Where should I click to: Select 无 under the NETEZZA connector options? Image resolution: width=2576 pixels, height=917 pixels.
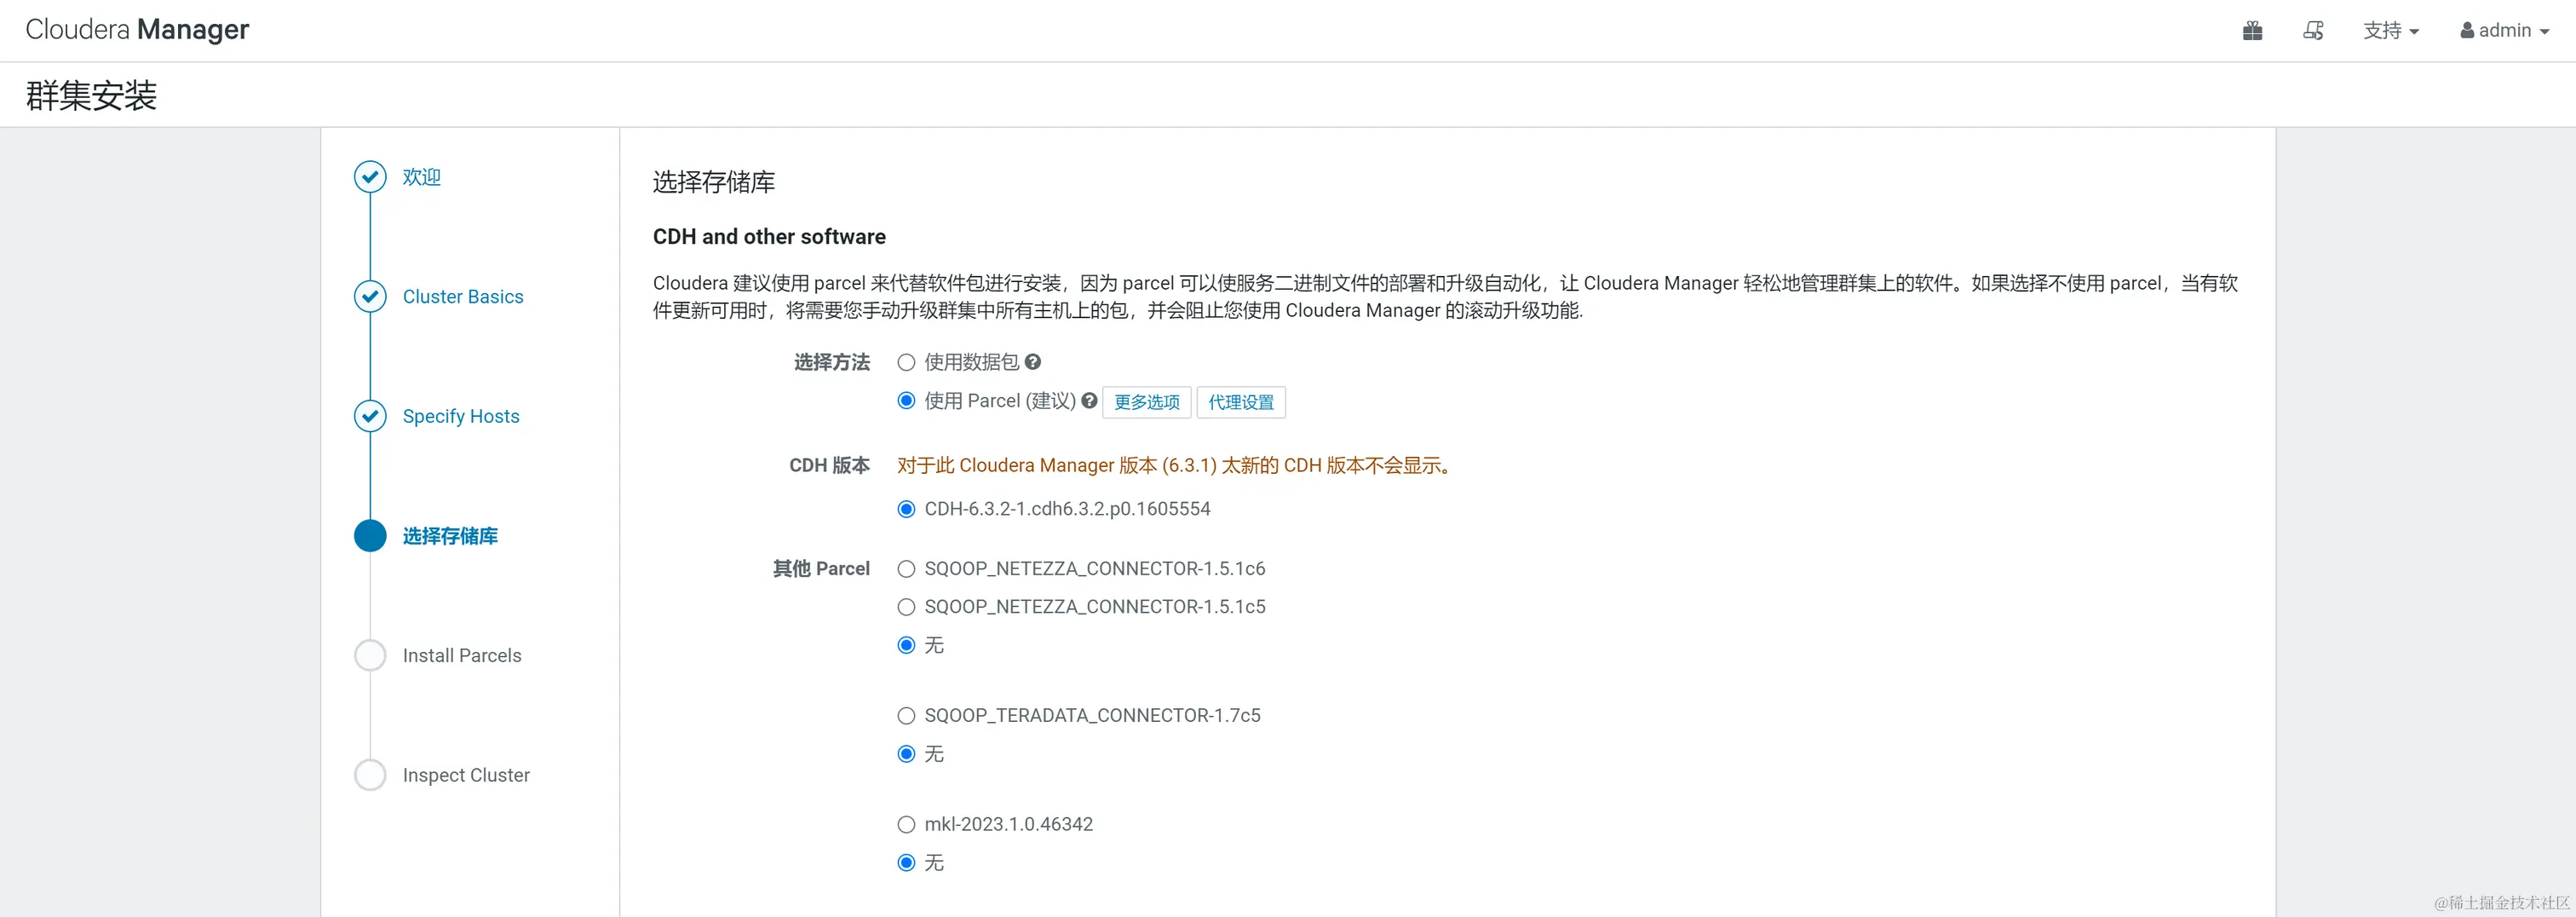pyautogui.click(x=906, y=645)
